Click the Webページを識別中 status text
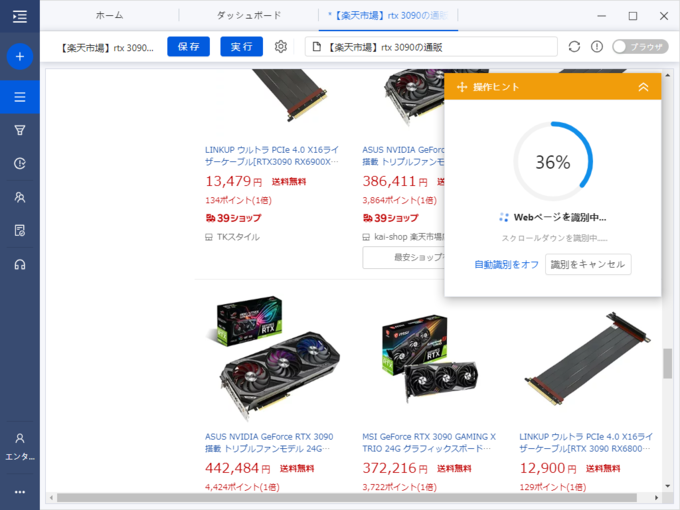The height and width of the screenshot is (510, 680). 560,217
